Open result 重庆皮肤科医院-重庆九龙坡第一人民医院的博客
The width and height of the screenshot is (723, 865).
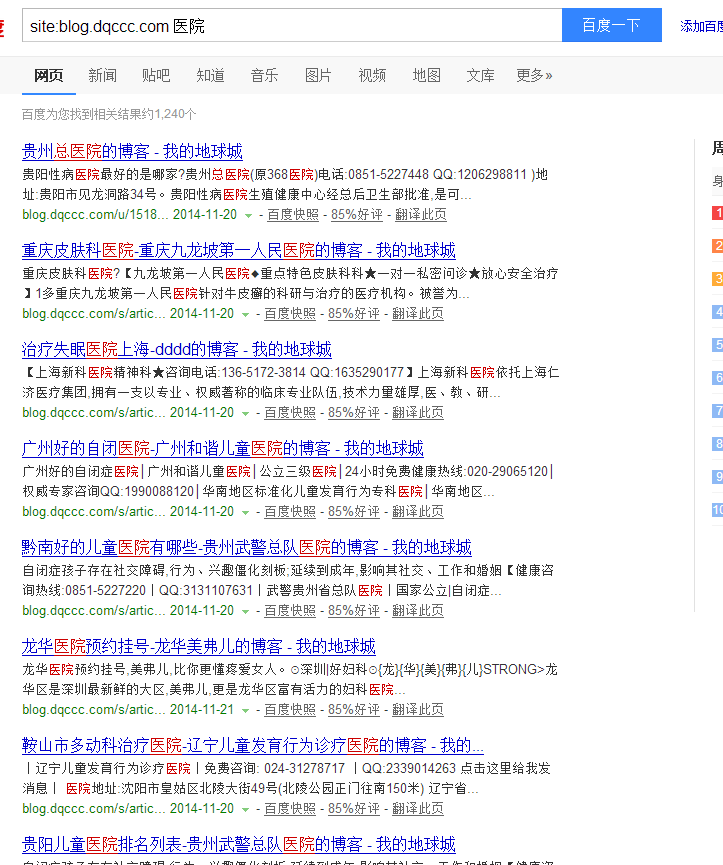click(239, 250)
